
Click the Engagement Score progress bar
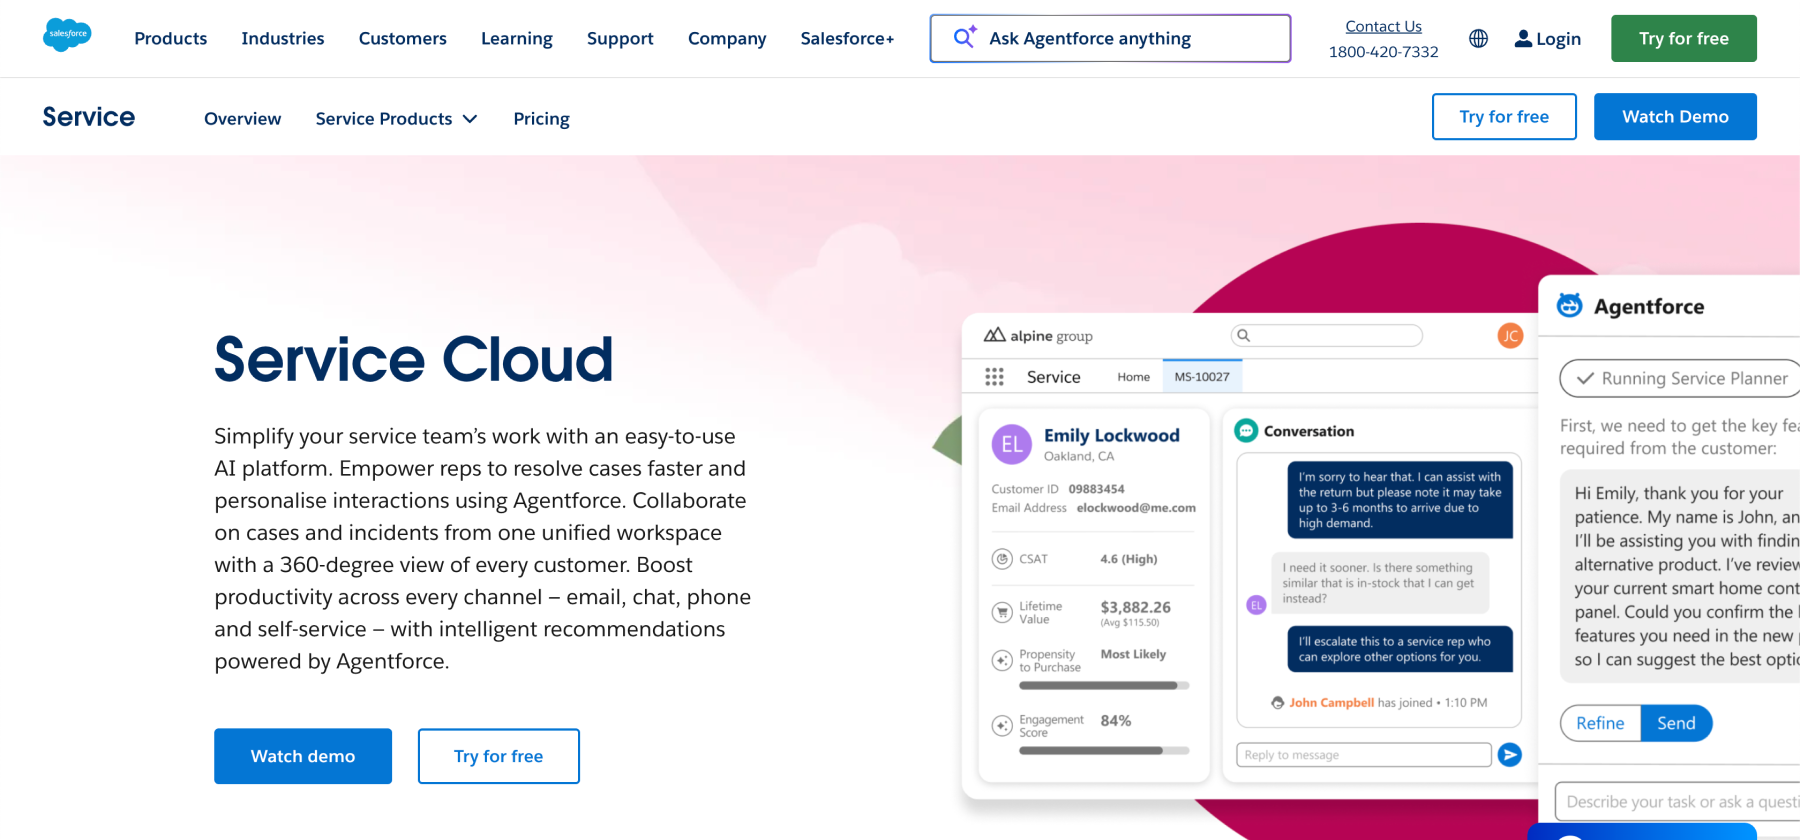[x=1104, y=750]
